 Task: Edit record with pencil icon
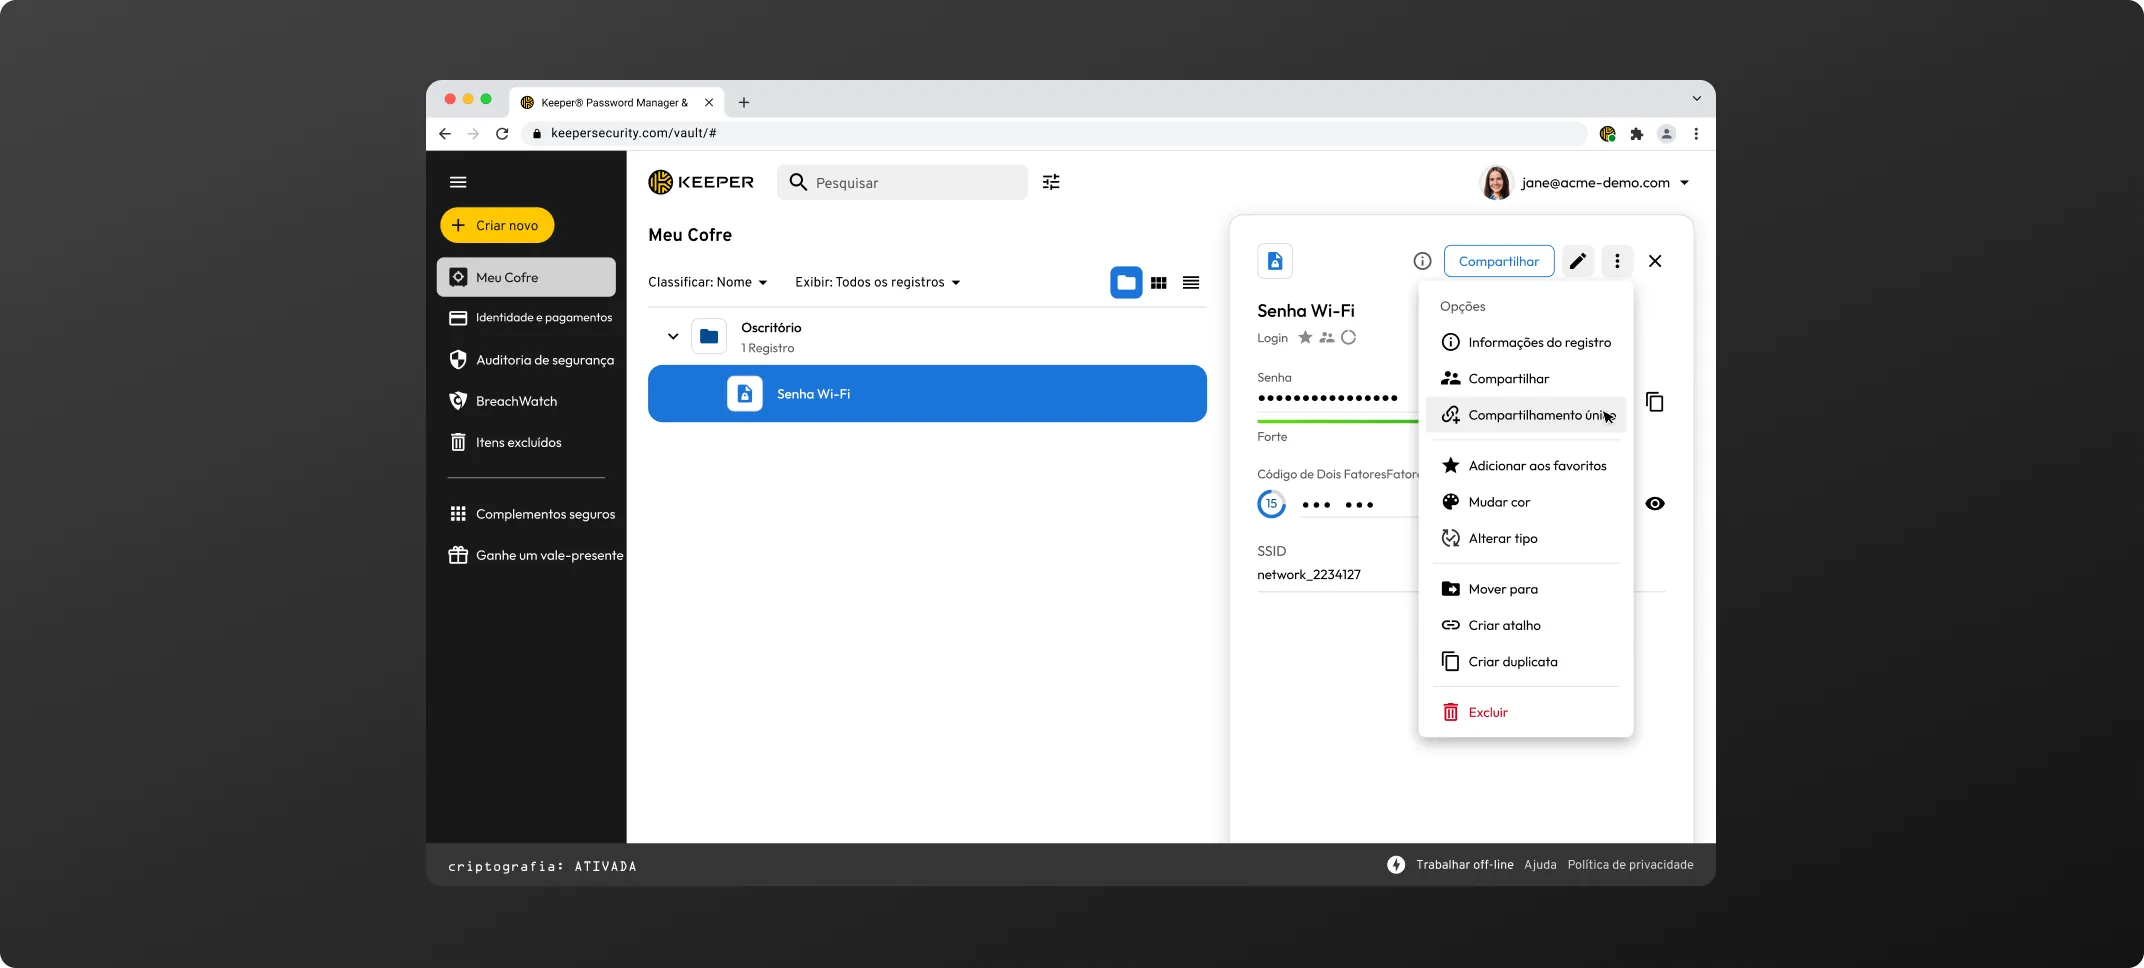pos(1578,261)
